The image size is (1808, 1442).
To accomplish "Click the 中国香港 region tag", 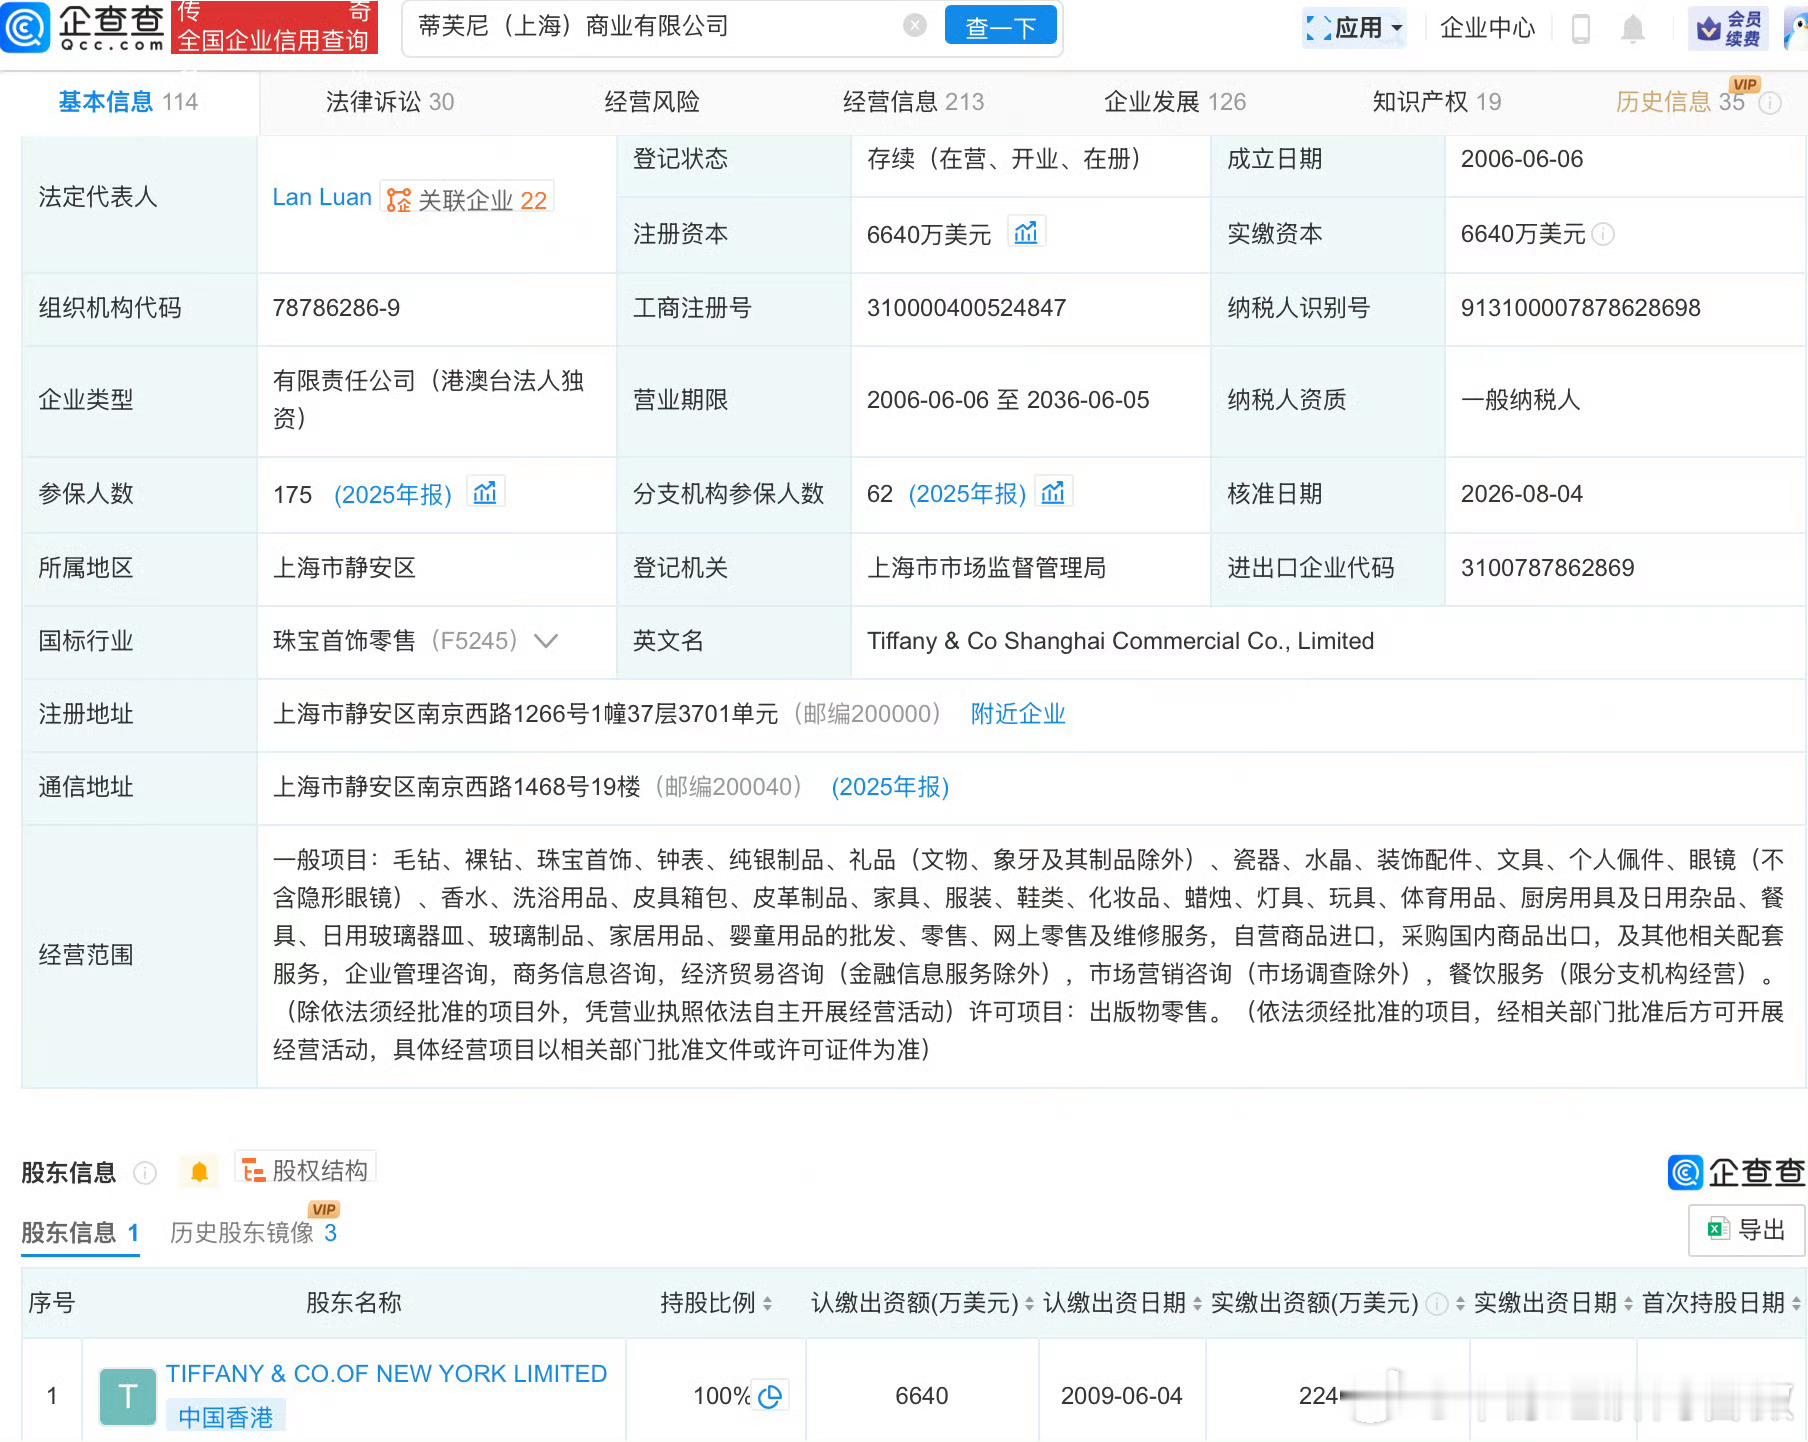I will pos(225,1417).
